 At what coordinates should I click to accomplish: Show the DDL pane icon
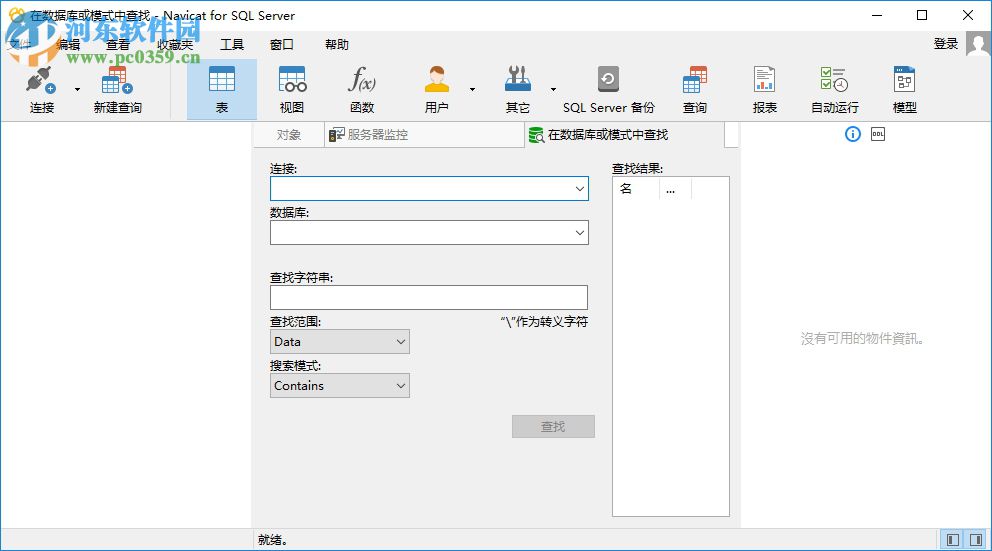pos(878,134)
